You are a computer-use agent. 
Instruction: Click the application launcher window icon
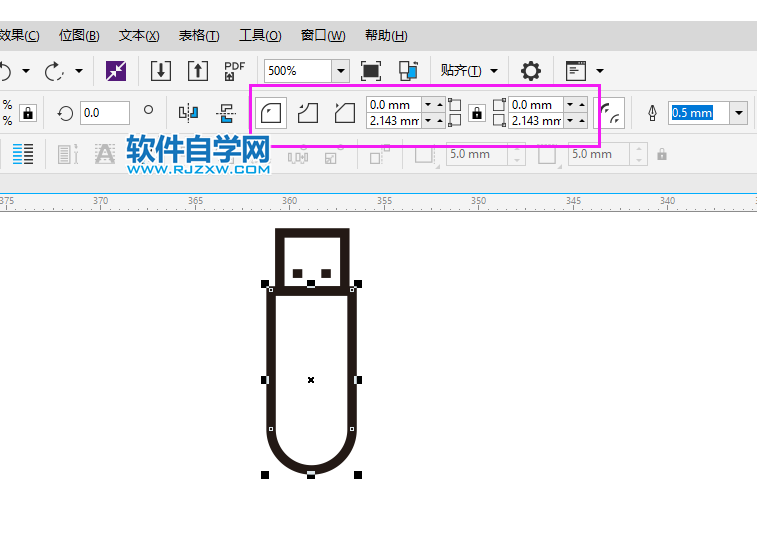coord(576,71)
